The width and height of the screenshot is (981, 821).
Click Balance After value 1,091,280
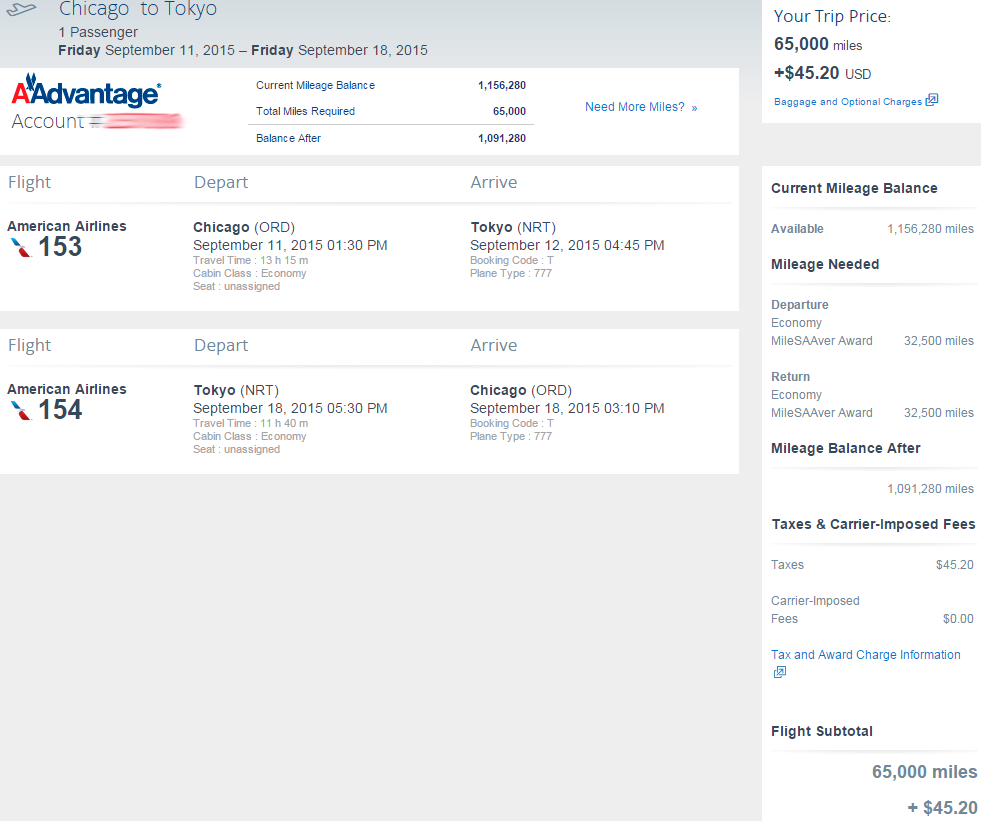coord(502,138)
